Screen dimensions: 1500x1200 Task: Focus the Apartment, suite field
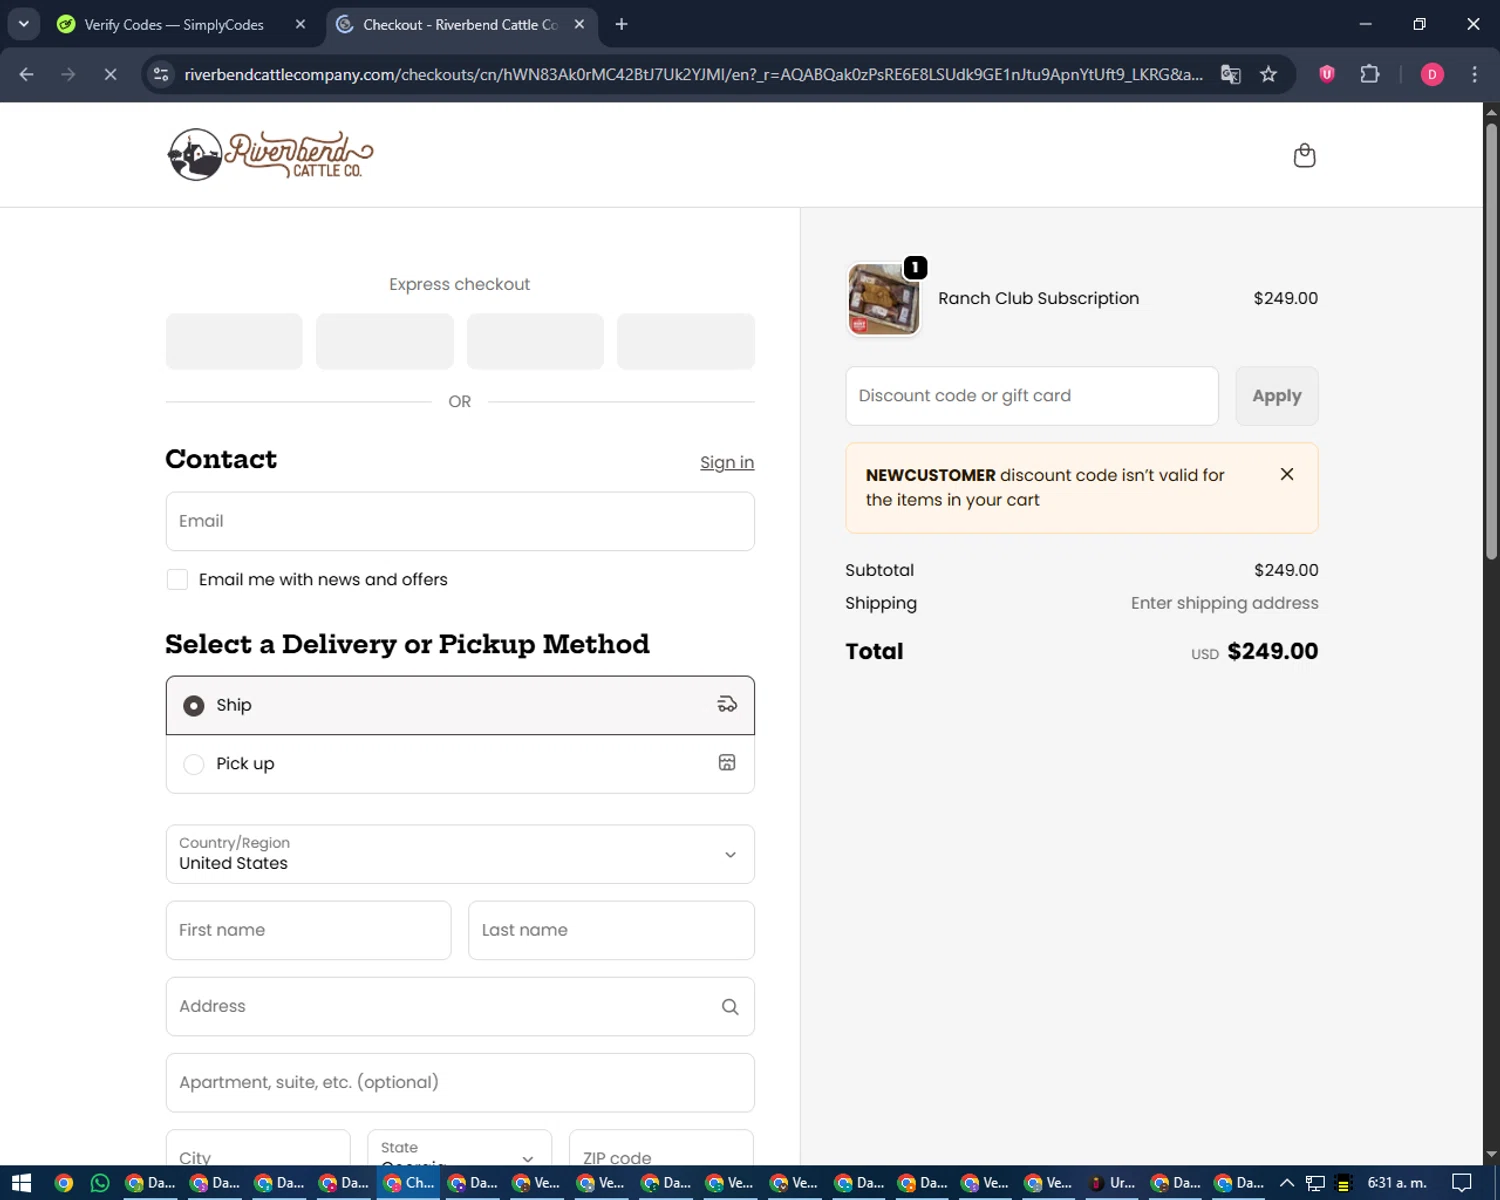pos(460,1083)
